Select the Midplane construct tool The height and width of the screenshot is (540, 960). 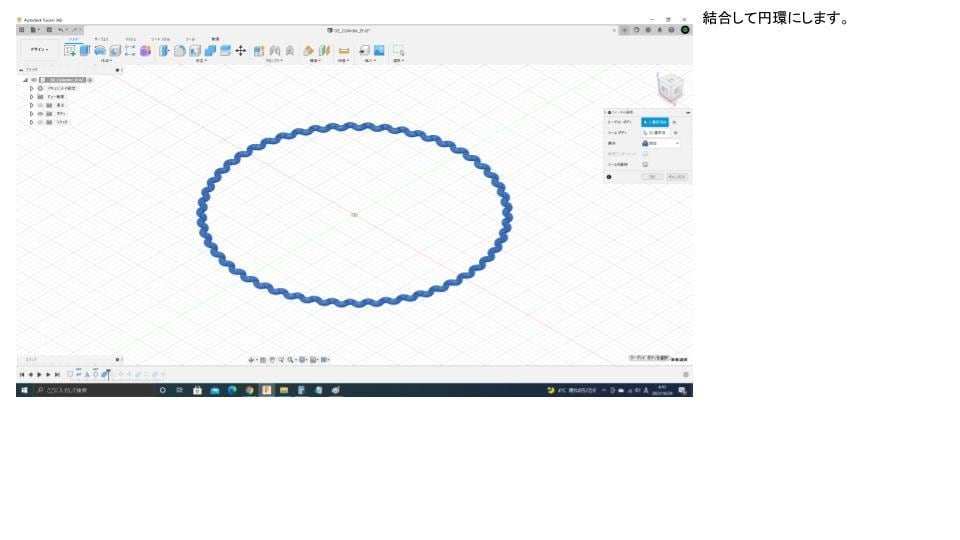pos(324,51)
